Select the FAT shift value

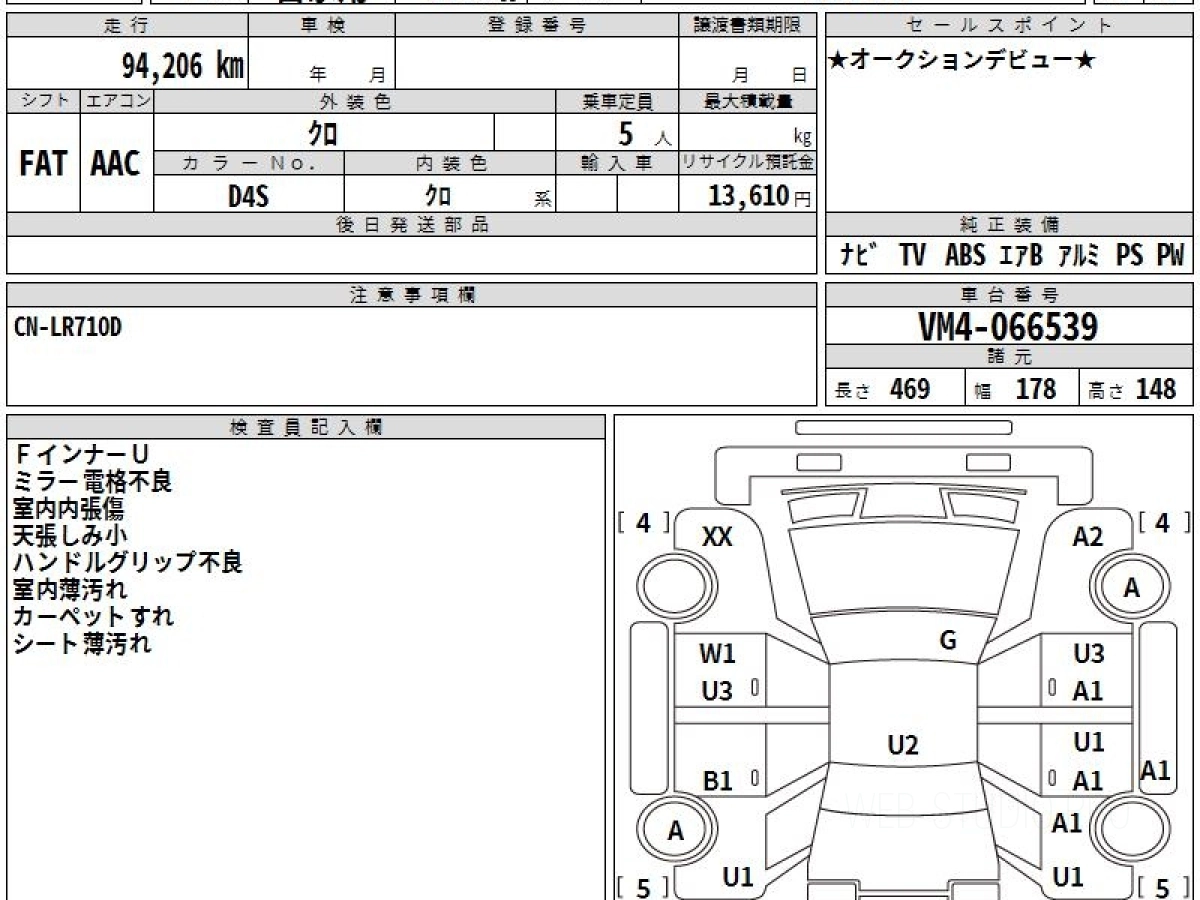click(x=43, y=164)
